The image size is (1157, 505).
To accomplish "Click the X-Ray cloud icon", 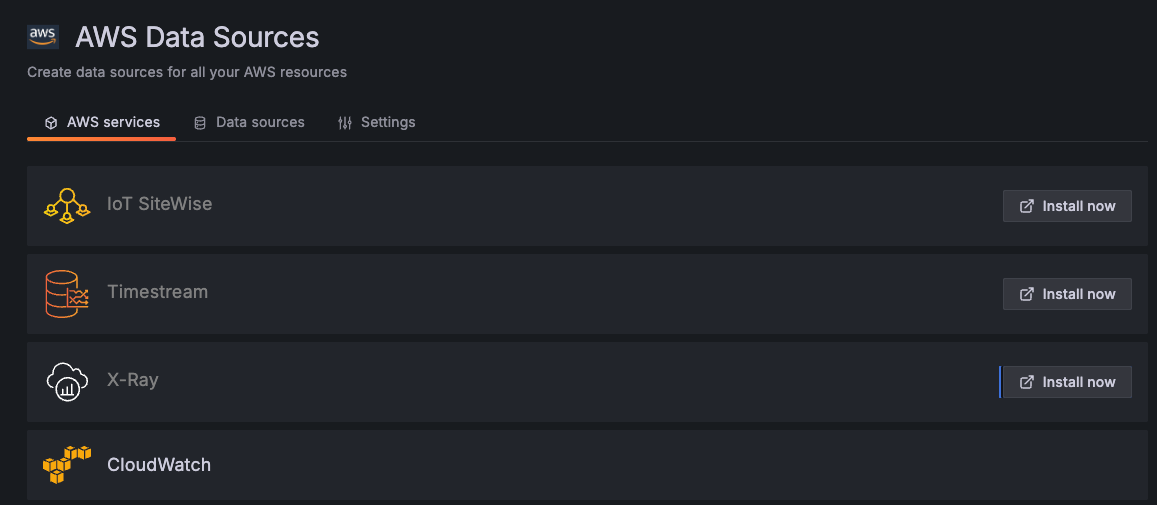I will 67,381.
